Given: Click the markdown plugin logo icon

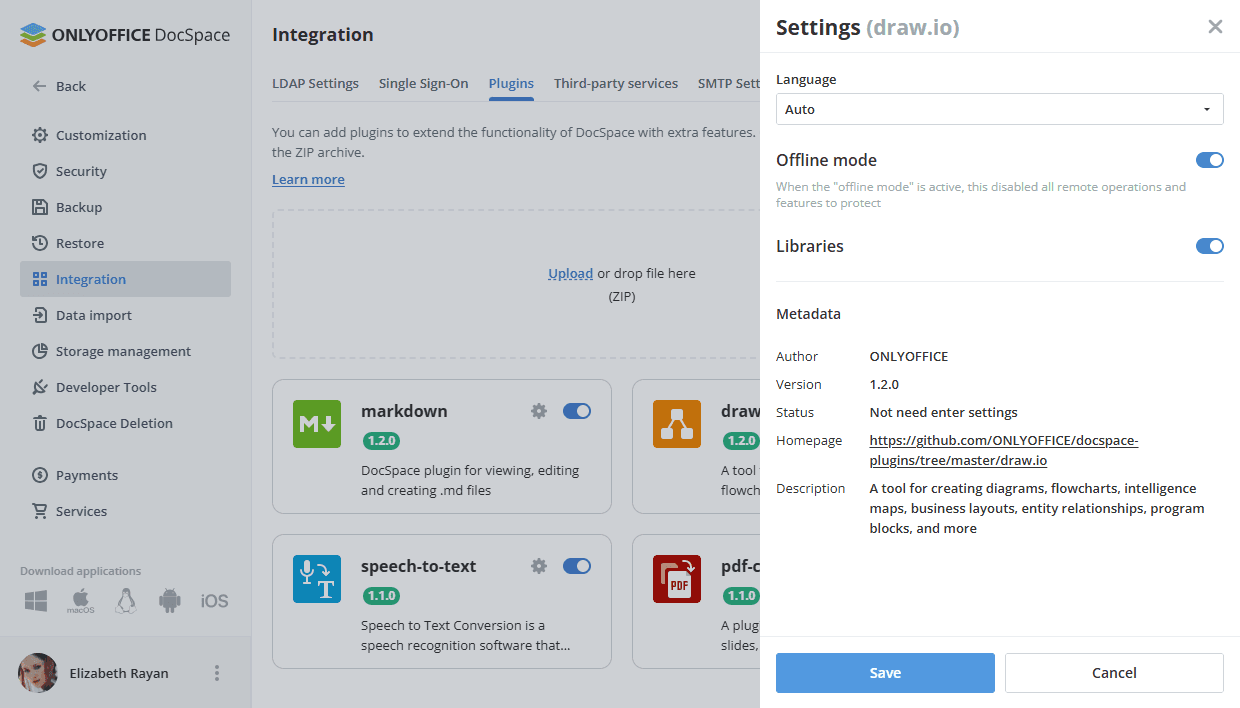Looking at the screenshot, I should [x=317, y=424].
